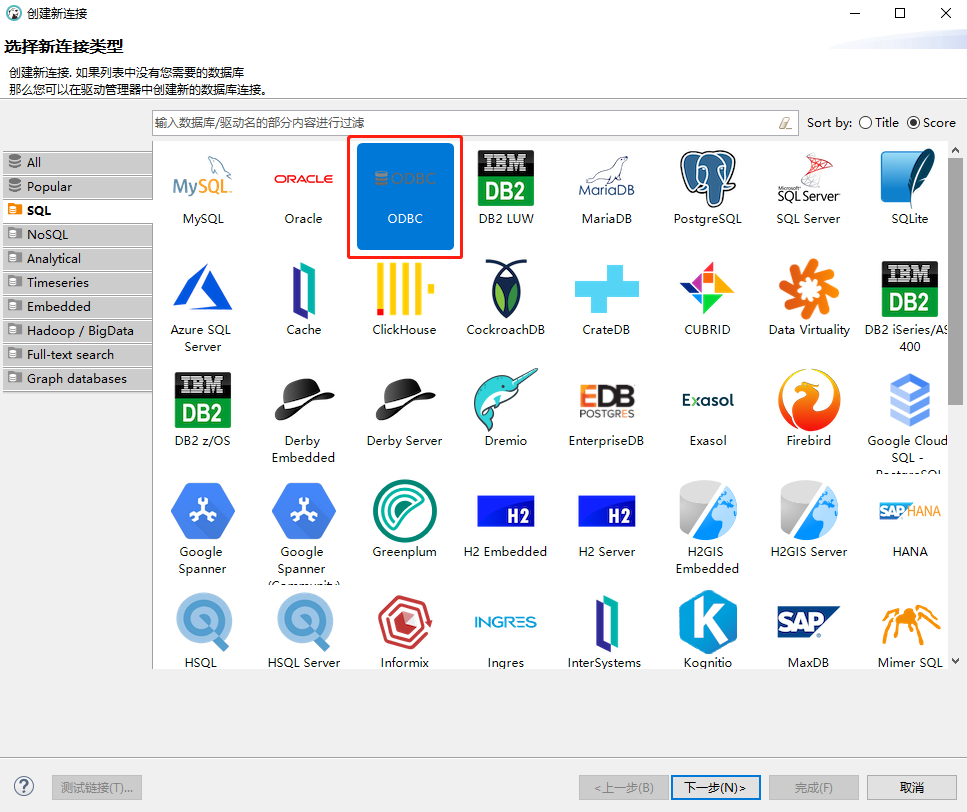
Task: Switch to Hadoop / BigData category
Action: (78, 330)
